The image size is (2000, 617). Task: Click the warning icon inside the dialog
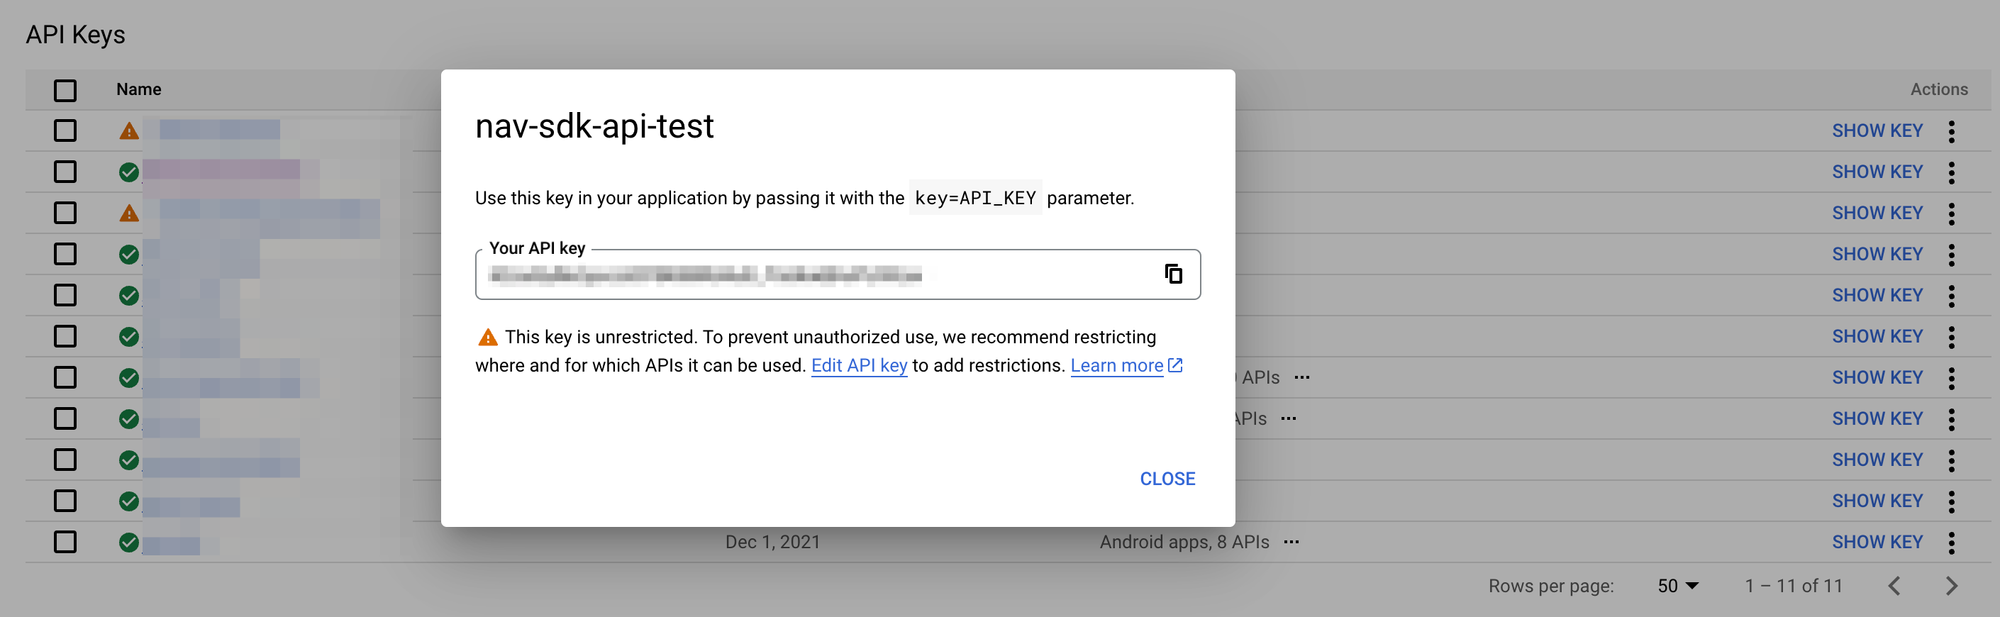point(485,336)
